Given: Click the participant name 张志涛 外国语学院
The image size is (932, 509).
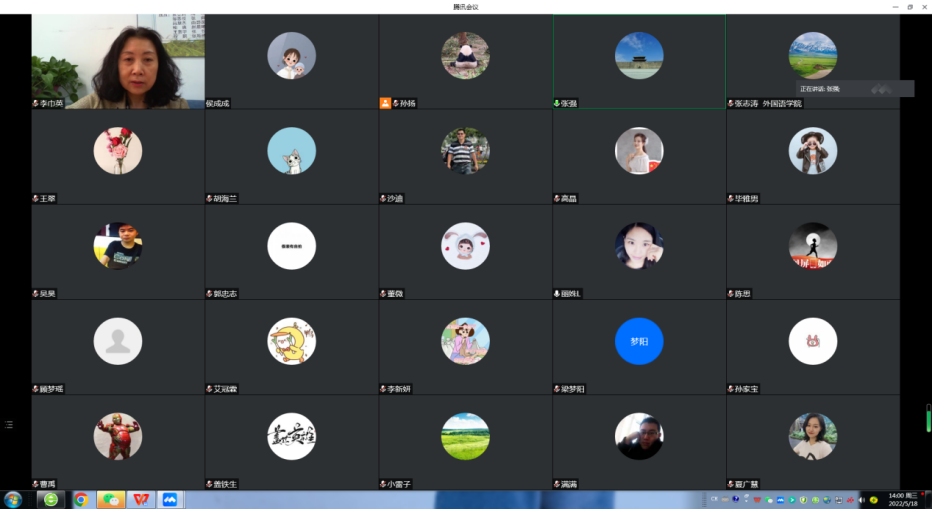Looking at the screenshot, I should tap(768, 103).
